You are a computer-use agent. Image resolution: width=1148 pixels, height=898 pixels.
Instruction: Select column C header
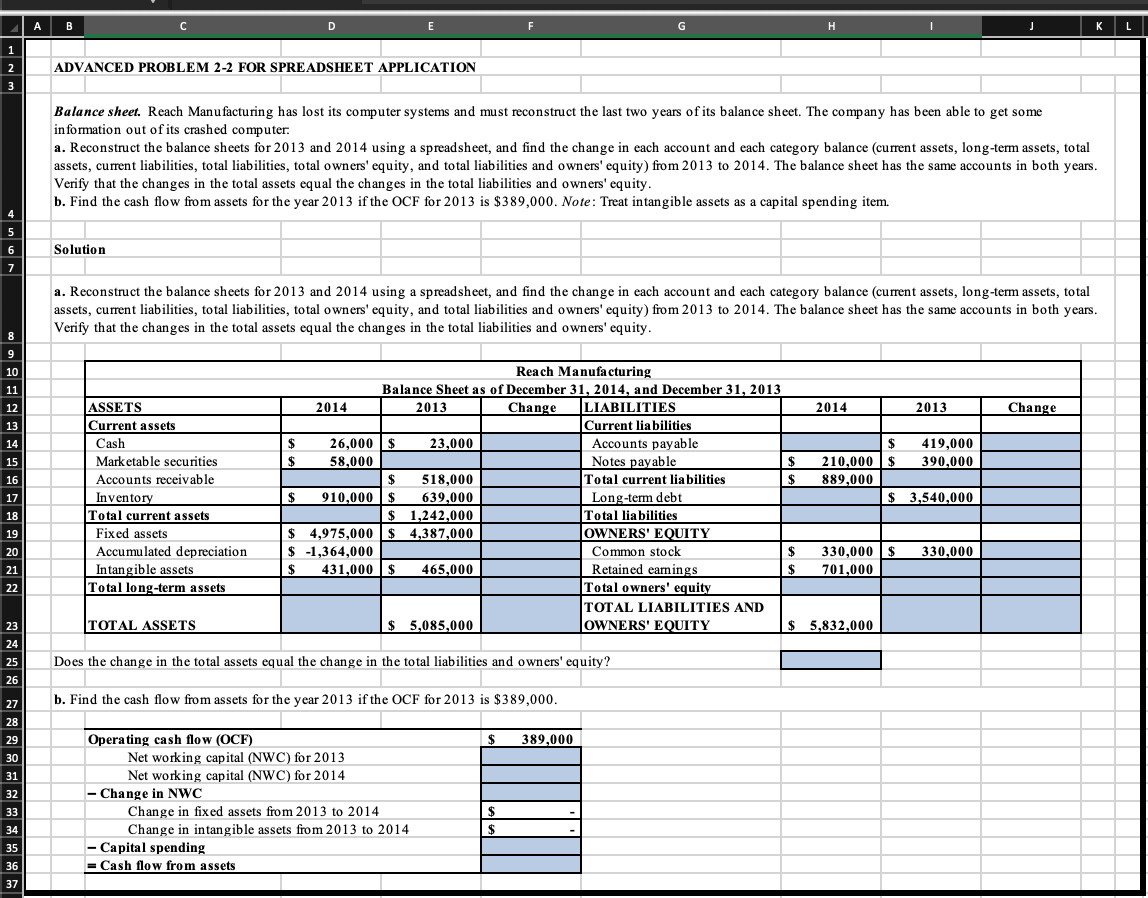(x=183, y=27)
